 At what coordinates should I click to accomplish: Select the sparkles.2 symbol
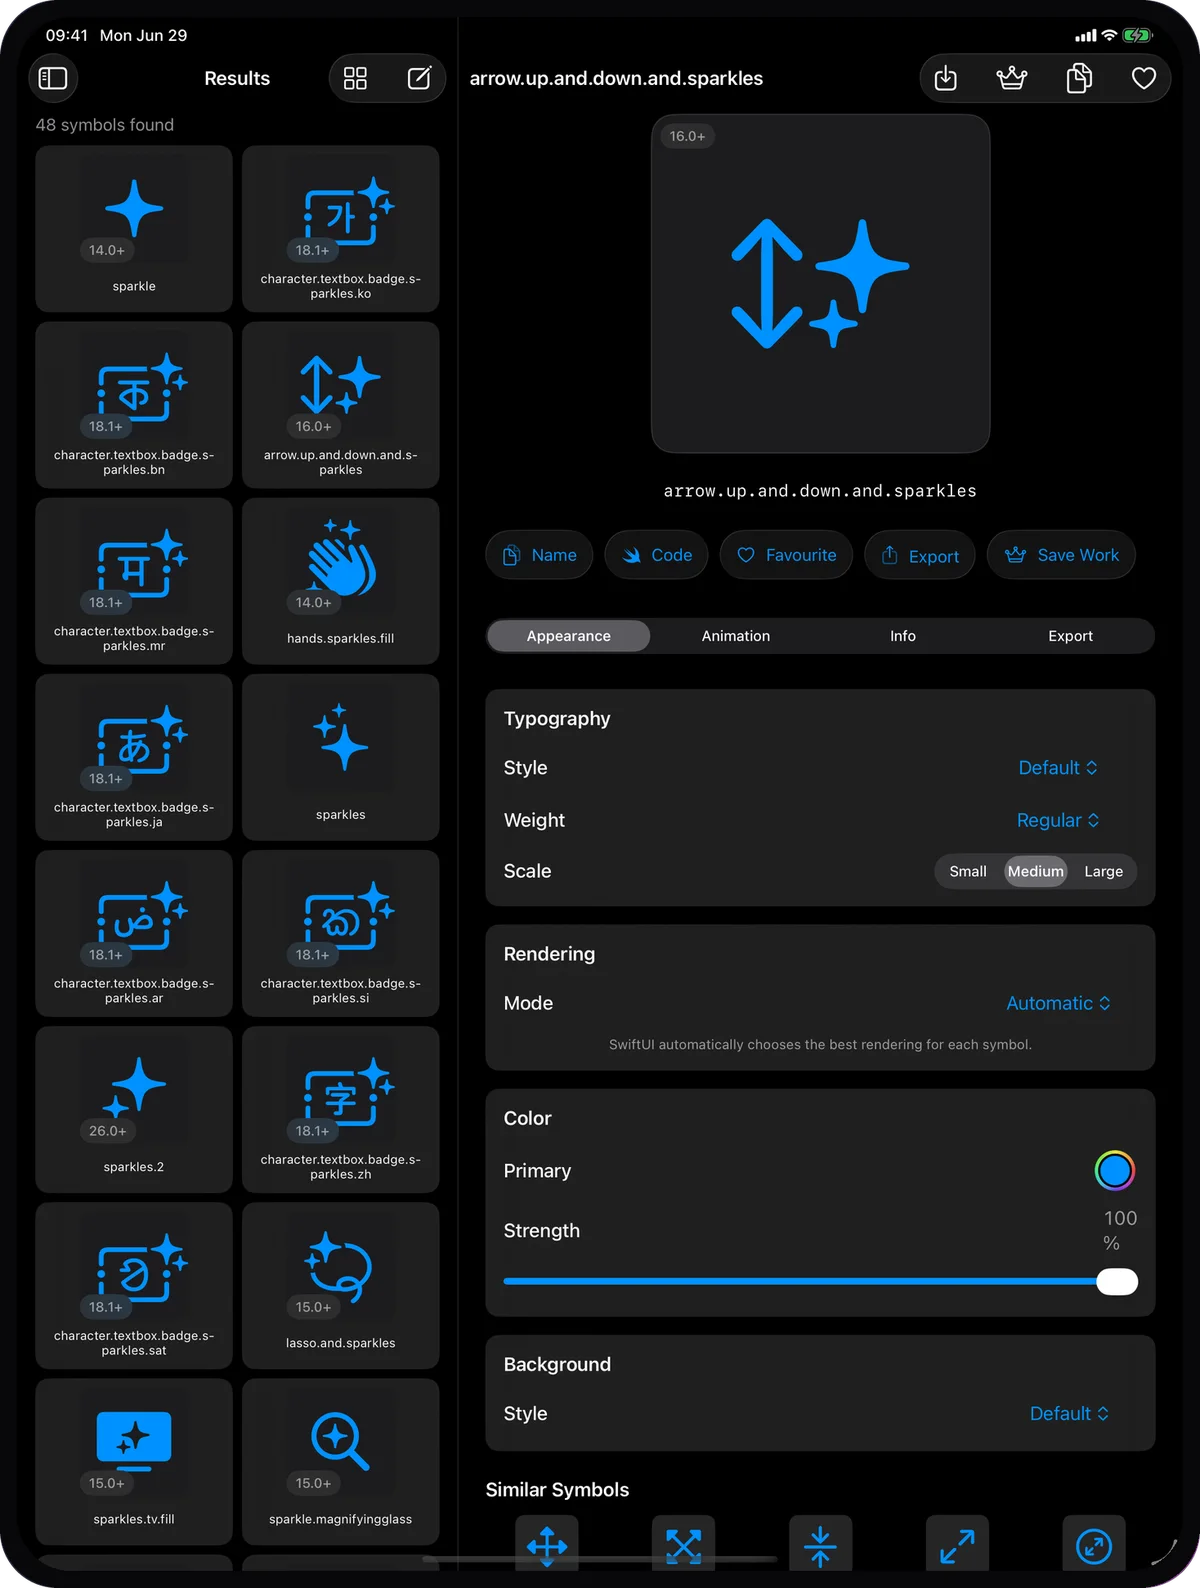click(134, 1109)
